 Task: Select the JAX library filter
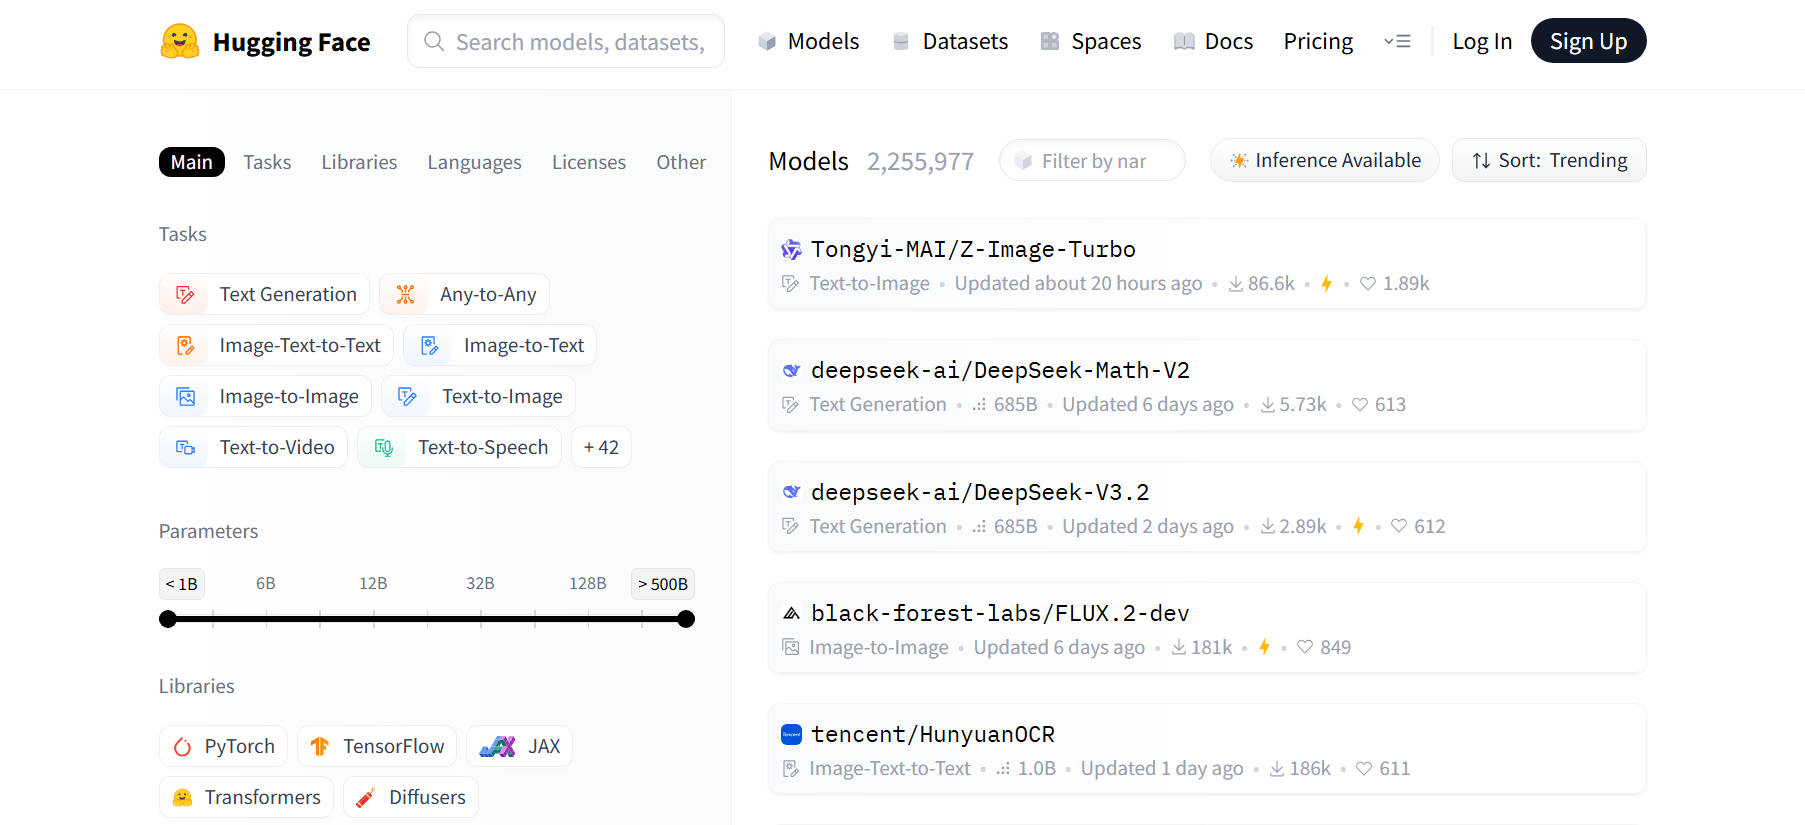tap(519, 746)
